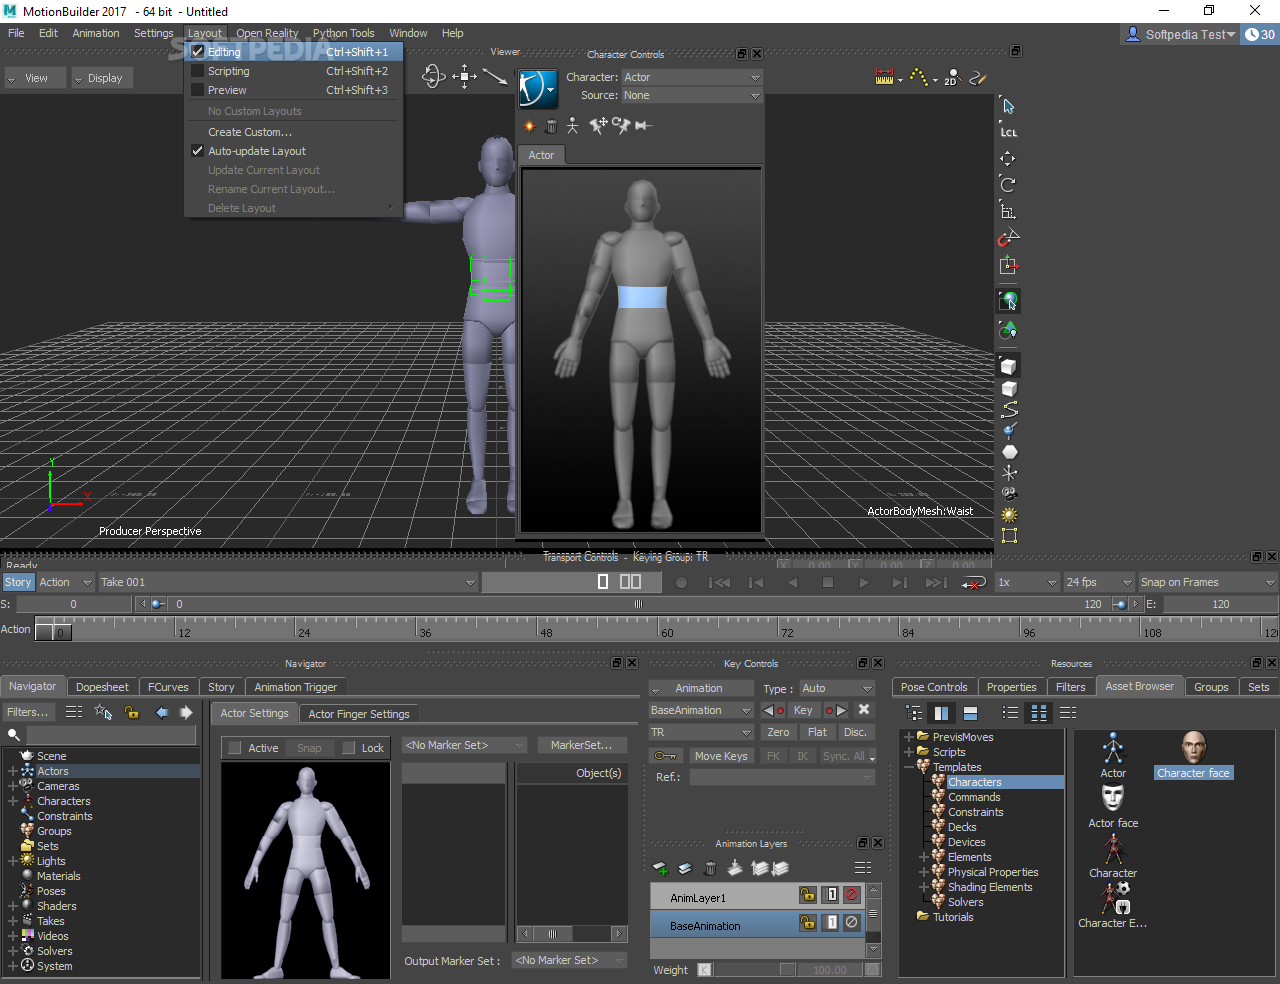Open the 24 fps frame rate dropdown
Viewport: 1280px width, 984px height.
click(1098, 582)
